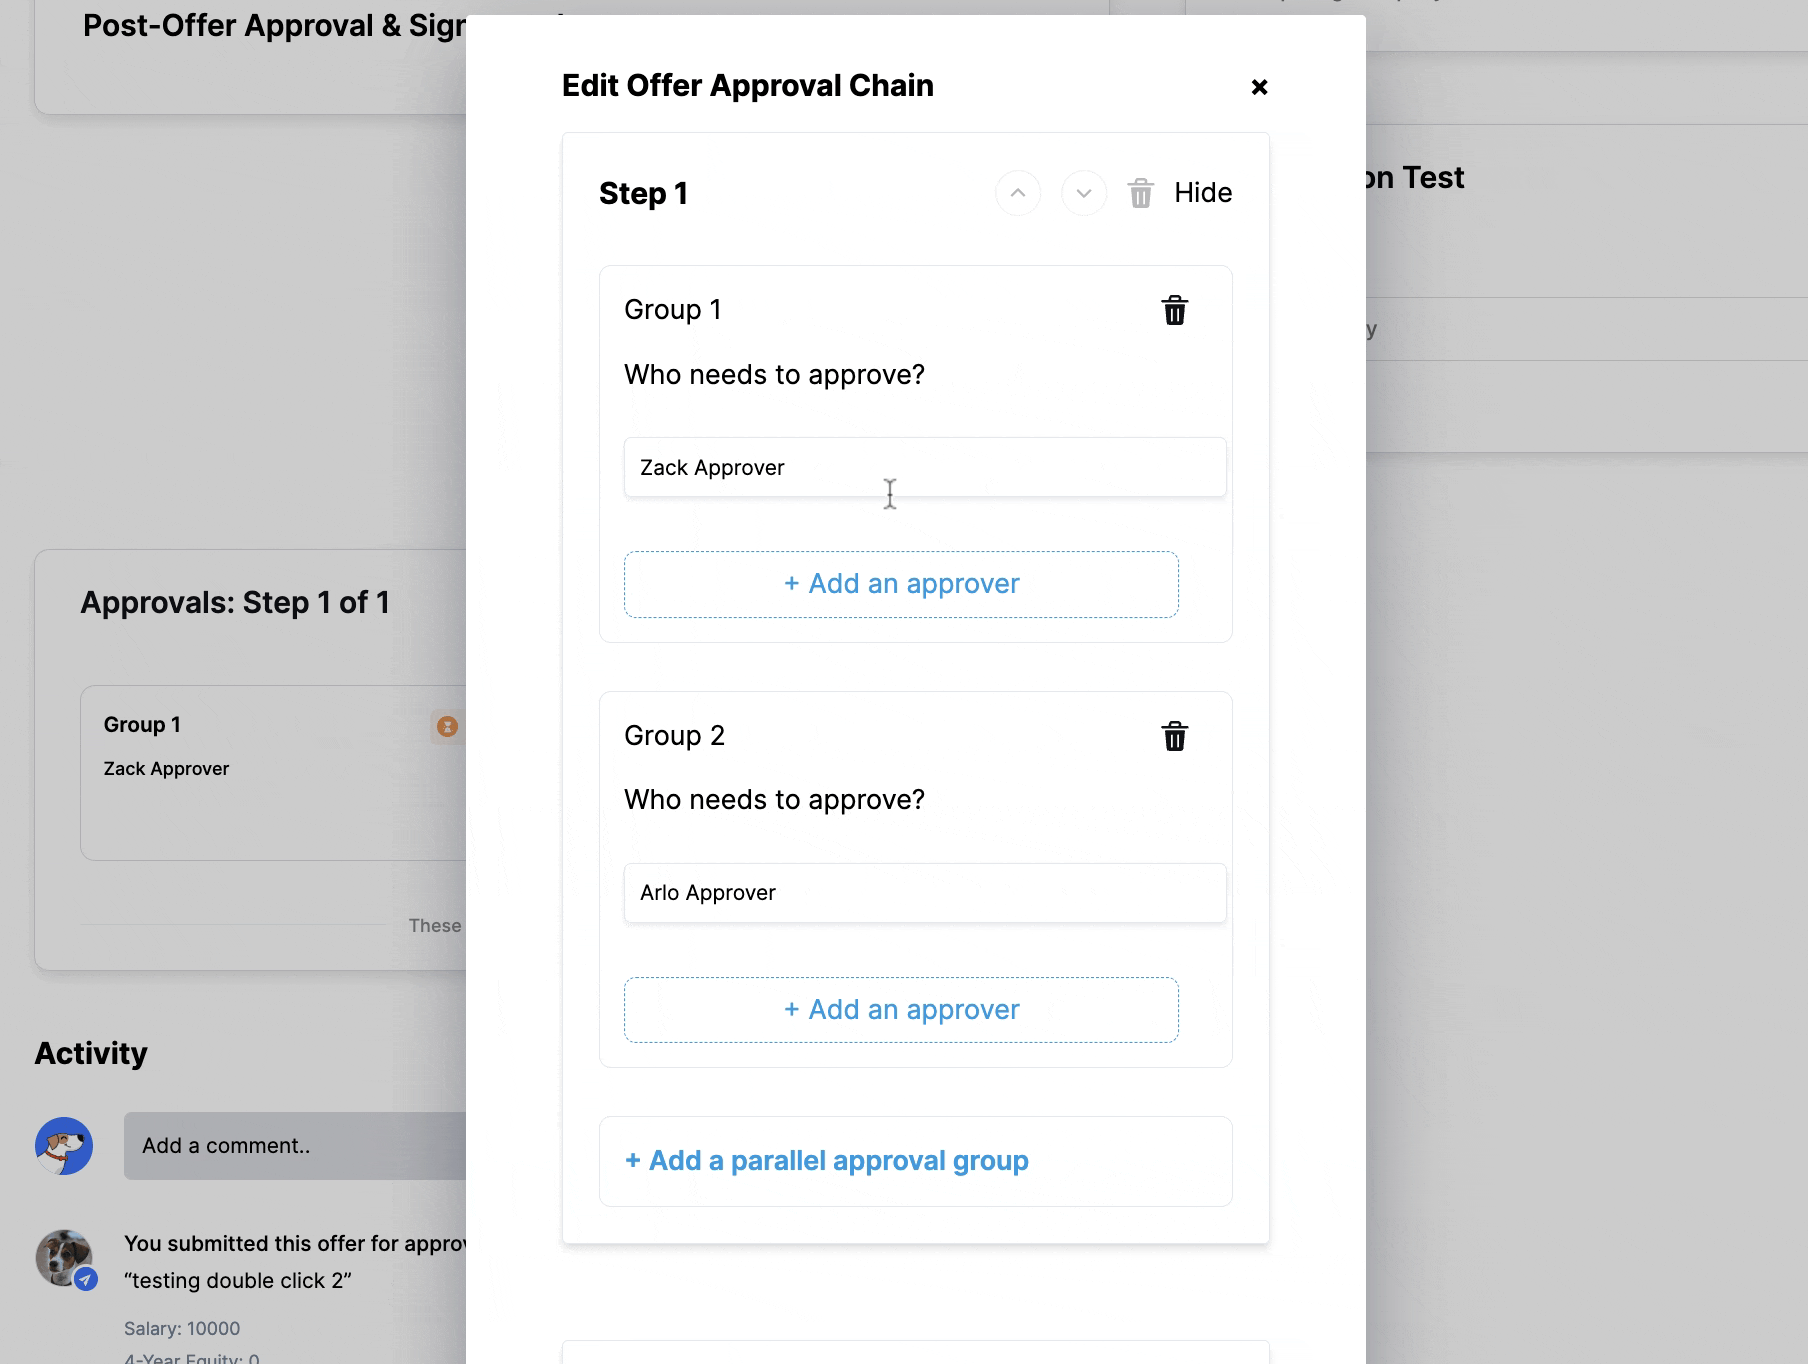1808x1364 pixels.
Task: Click the blue sent badge on activity avatar
Action: click(x=87, y=1279)
